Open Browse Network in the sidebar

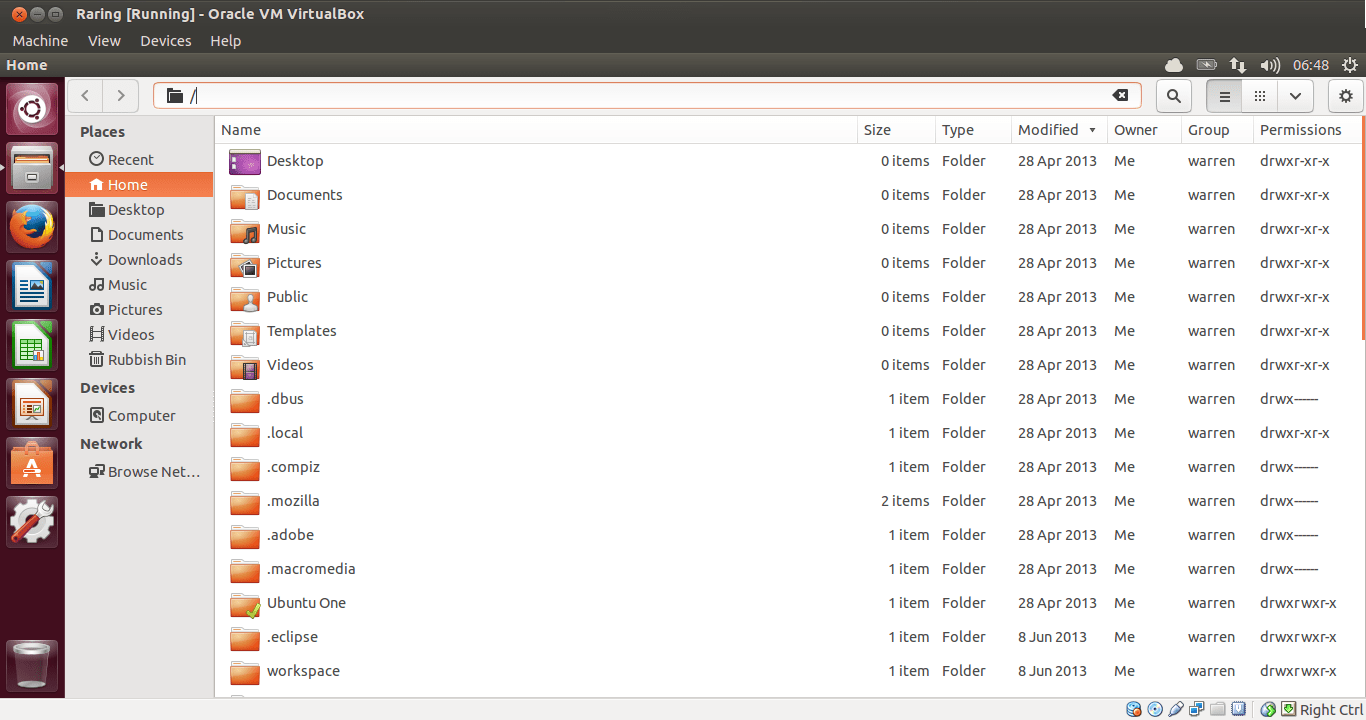click(x=139, y=472)
